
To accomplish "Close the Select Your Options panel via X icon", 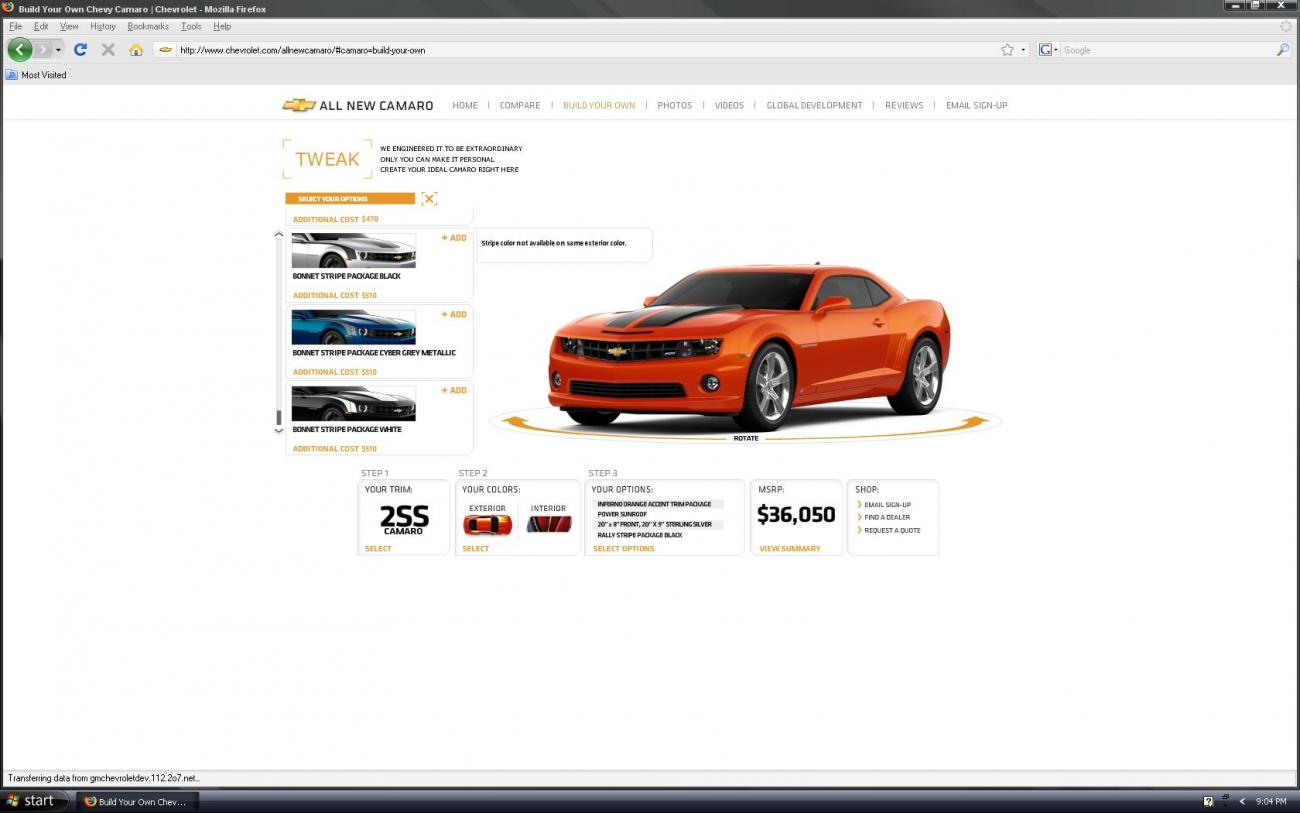I will point(429,198).
